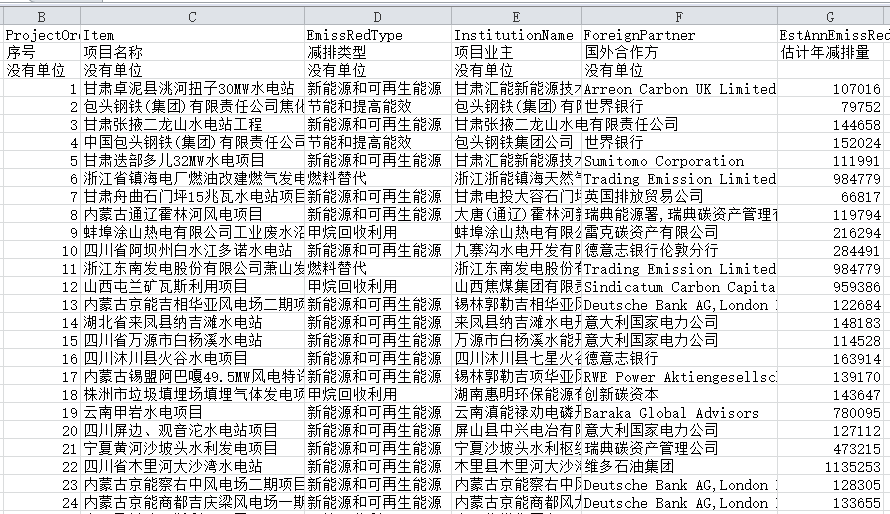The image size is (890, 514).
Task: Select cell '内蒙古通辽霍林河风电项目'
Action: (192, 214)
